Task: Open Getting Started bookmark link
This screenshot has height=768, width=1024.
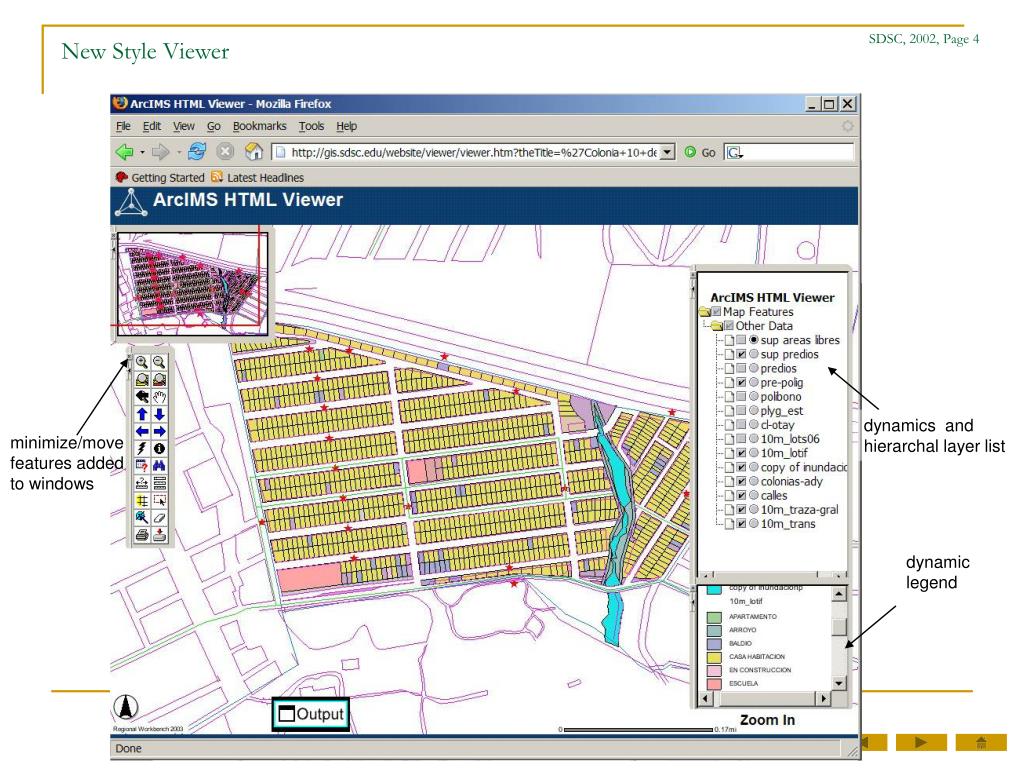Action: (160, 178)
